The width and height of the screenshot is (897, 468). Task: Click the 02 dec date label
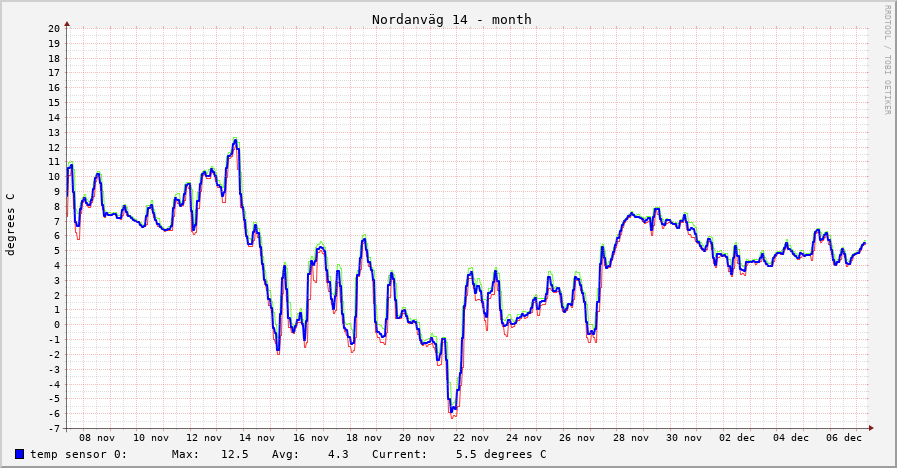(738, 438)
